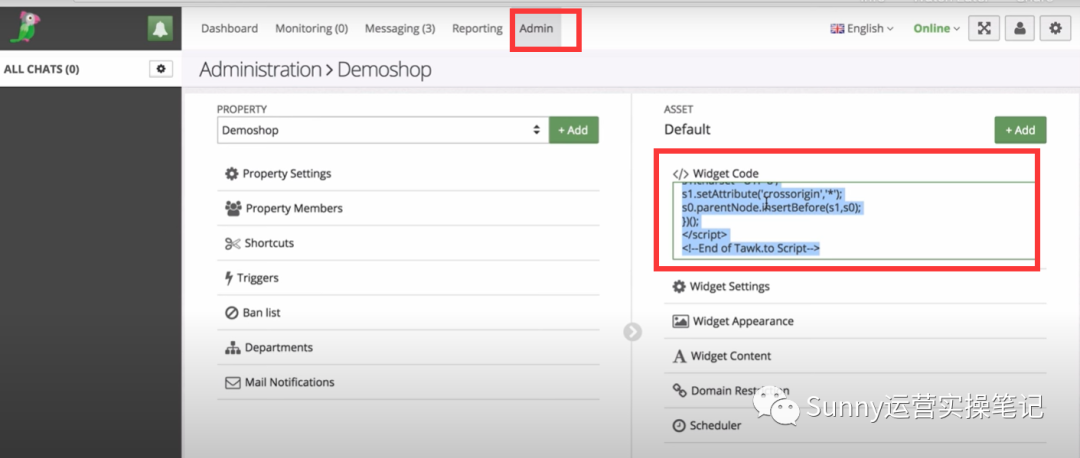This screenshot has width=1080, height=458.
Task: Click the picture icon beside Widget Appearance
Action: click(x=681, y=321)
